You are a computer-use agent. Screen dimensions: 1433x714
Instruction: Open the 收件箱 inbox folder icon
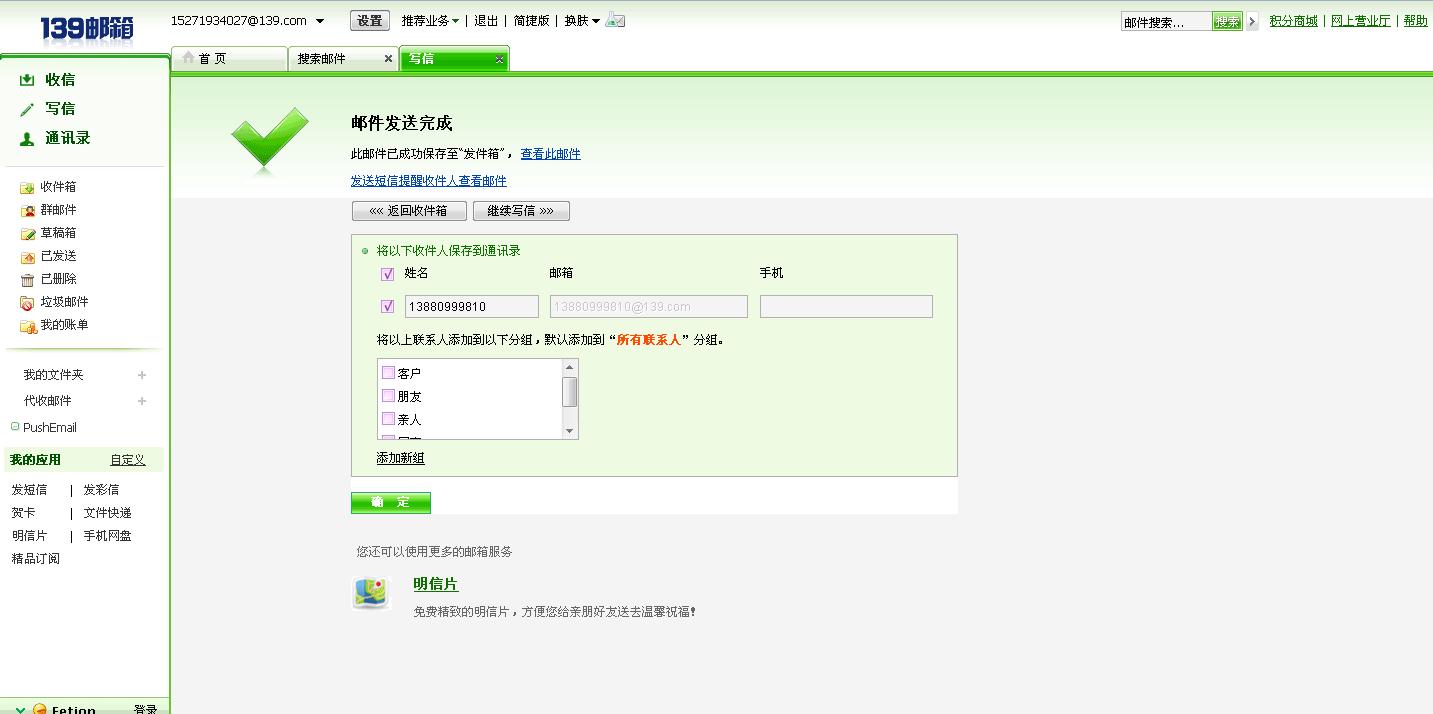[28, 188]
